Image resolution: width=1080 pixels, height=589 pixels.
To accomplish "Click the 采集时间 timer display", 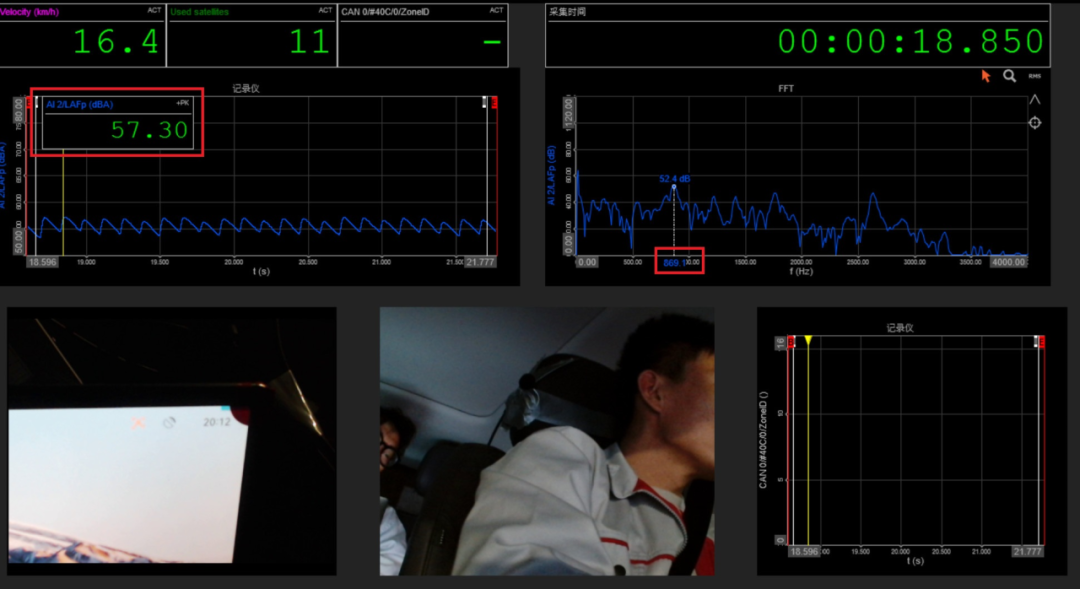I will pyautogui.click(x=798, y=36).
